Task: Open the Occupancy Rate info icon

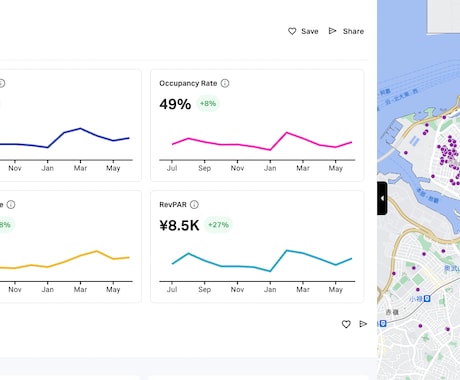Action: (225, 83)
